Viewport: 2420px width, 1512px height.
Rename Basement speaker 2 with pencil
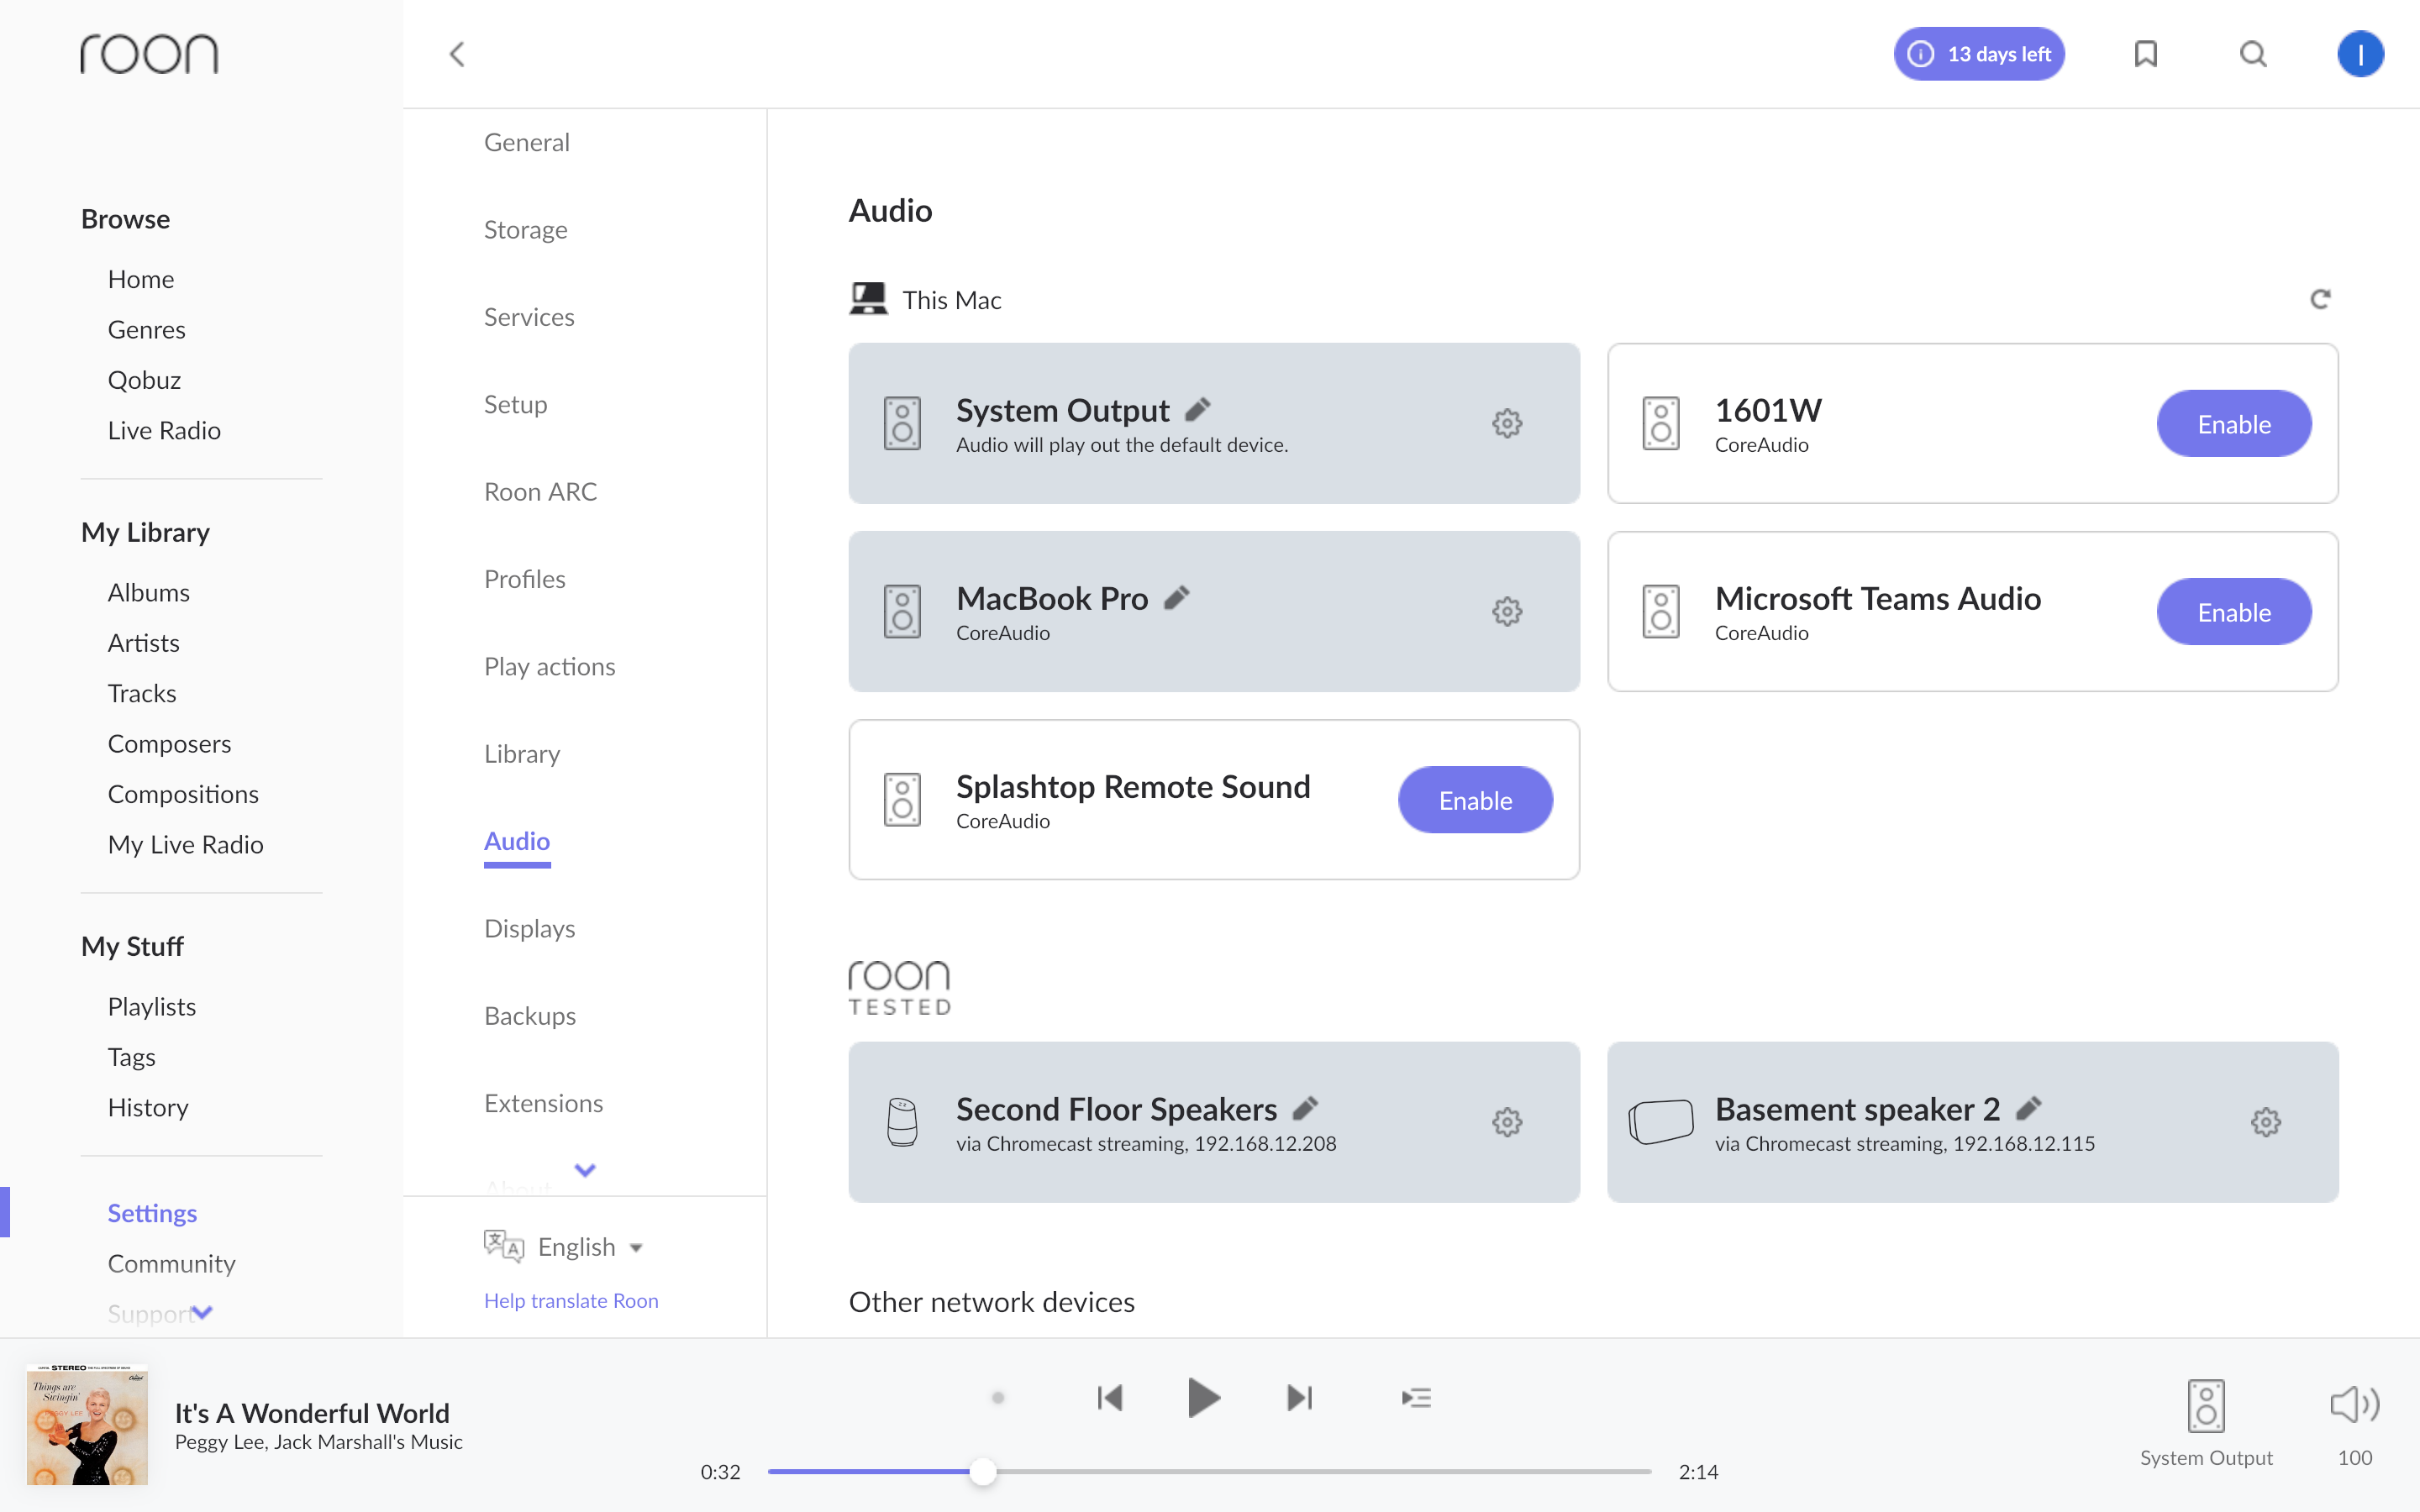click(x=2029, y=1108)
